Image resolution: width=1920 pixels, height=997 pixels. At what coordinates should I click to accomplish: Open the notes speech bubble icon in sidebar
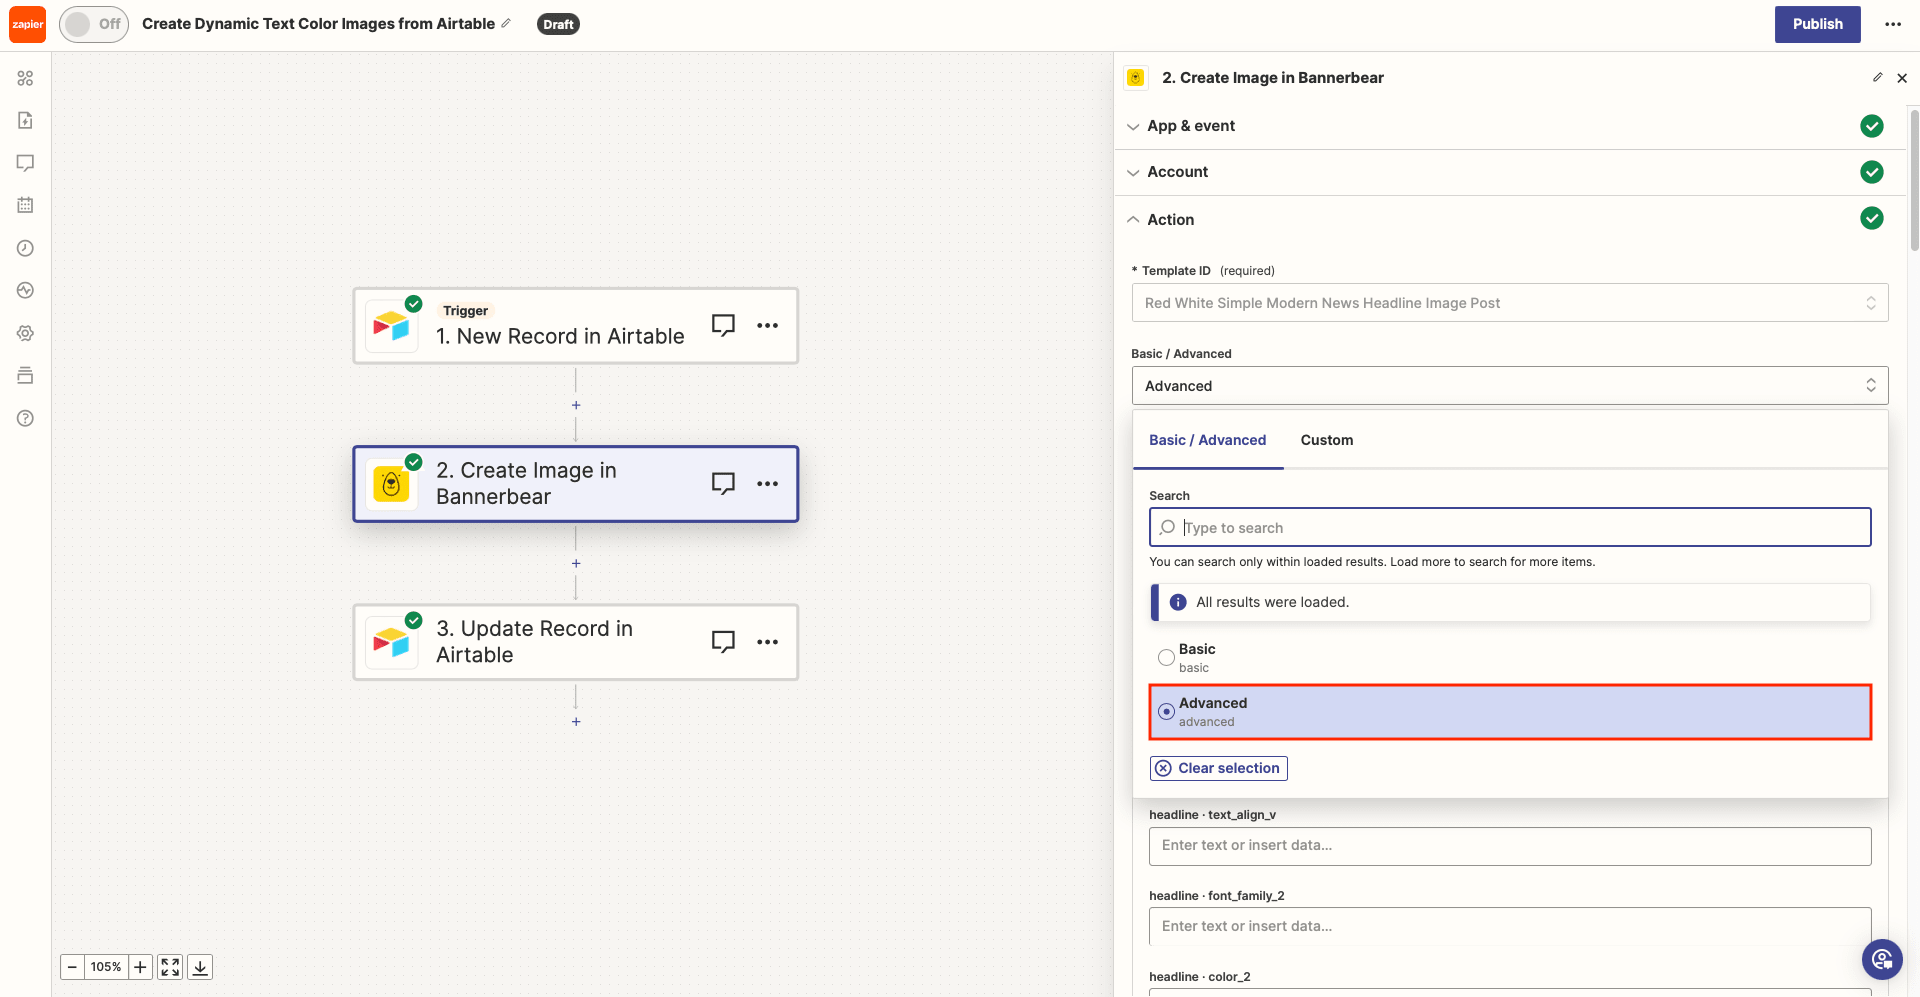pos(25,162)
